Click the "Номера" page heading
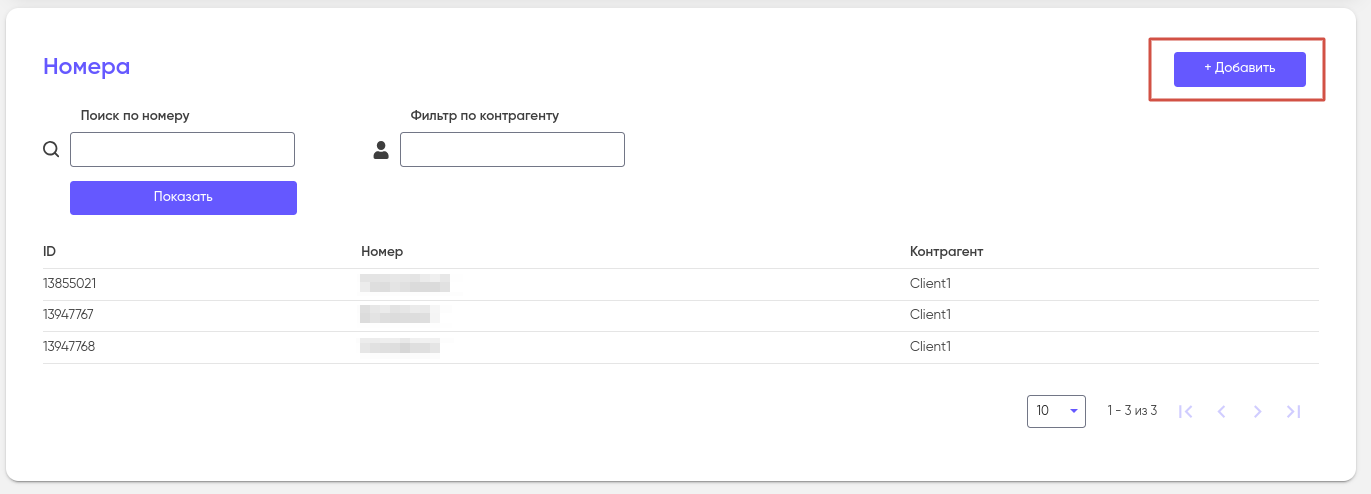The height and width of the screenshot is (494, 1371). click(x=86, y=67)
